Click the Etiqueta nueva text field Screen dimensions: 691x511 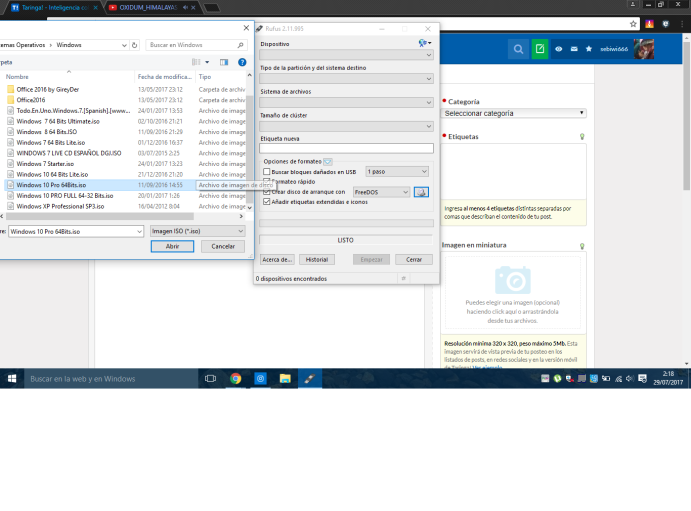tap(346, 148)
